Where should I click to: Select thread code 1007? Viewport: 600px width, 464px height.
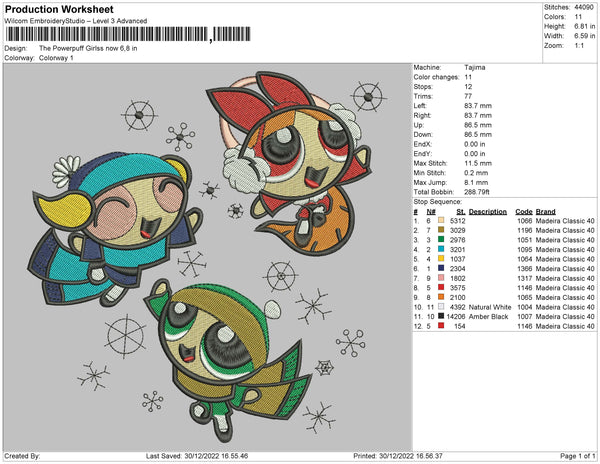click(524, 317)
